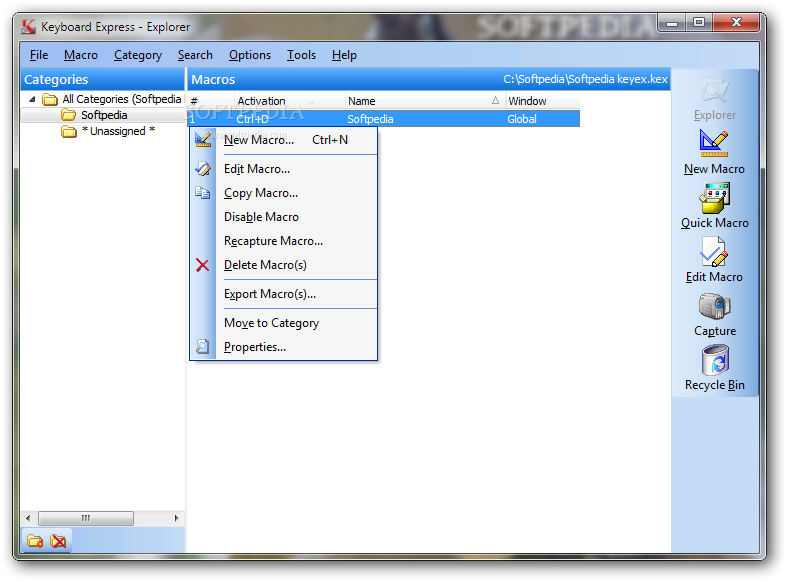787x581 pixels.
Task: Click the Softpedia category folder icon
Action: 68,115
